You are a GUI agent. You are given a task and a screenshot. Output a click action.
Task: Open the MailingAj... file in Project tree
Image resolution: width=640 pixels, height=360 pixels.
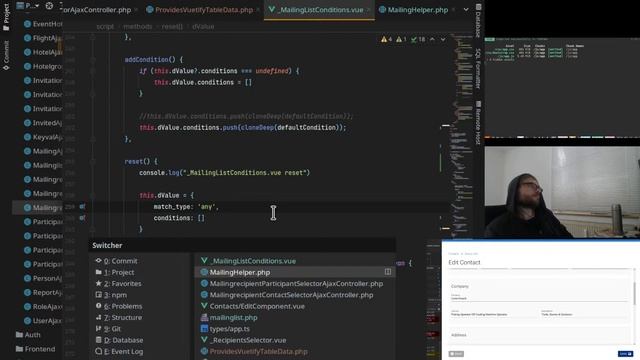coord(43,151)
